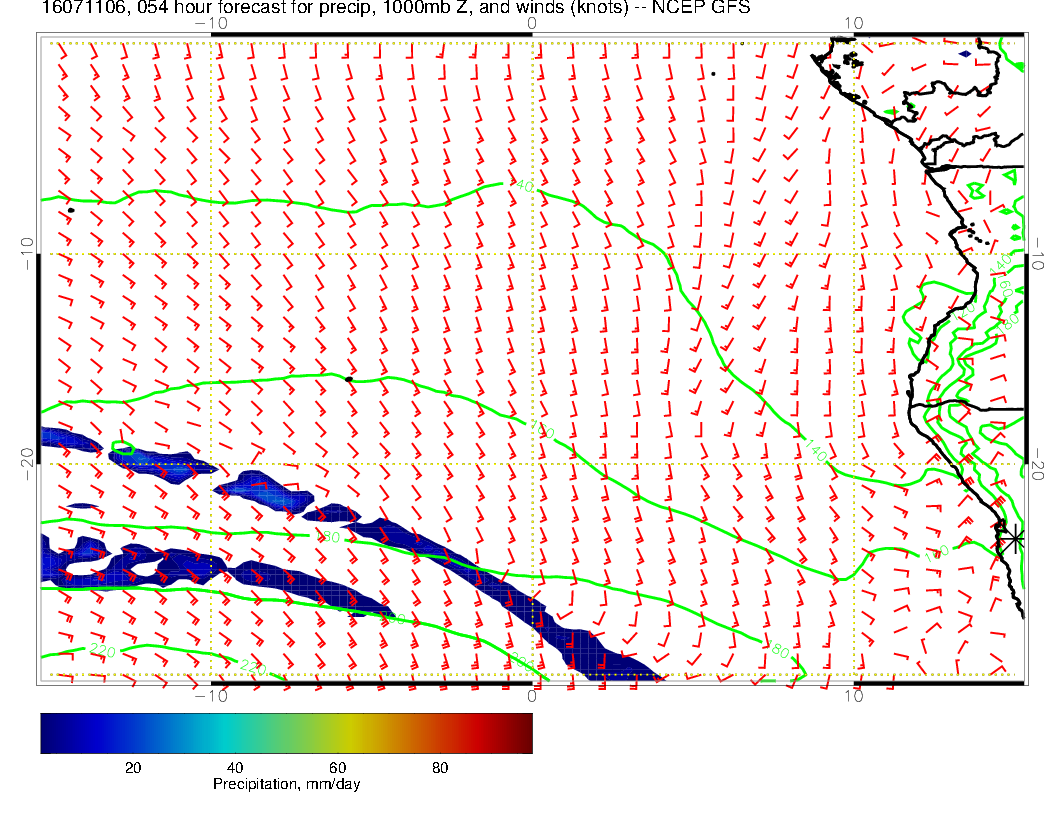Click the '20' tick on the colorbar
Screen dimensions: 1056x816
[131, 768]
